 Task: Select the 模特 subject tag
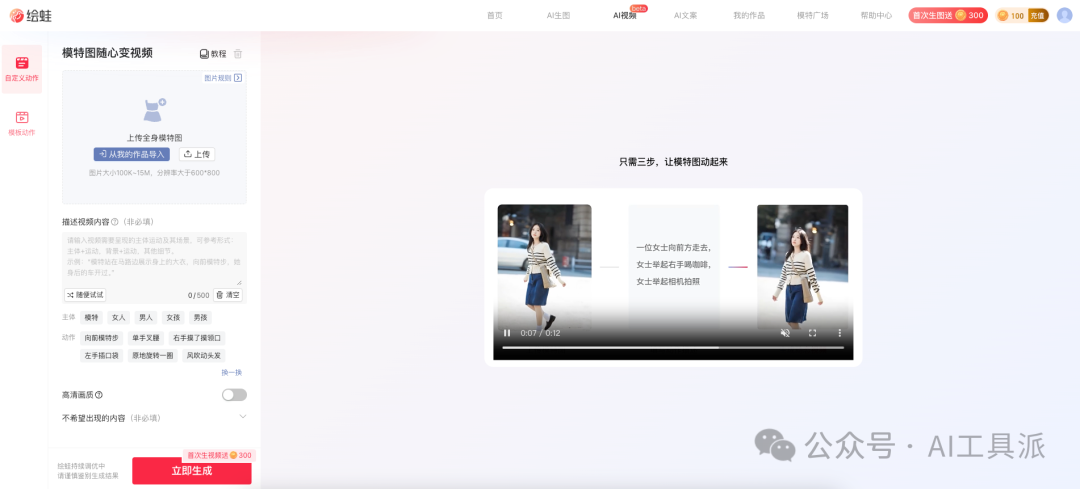pos(92,318)
